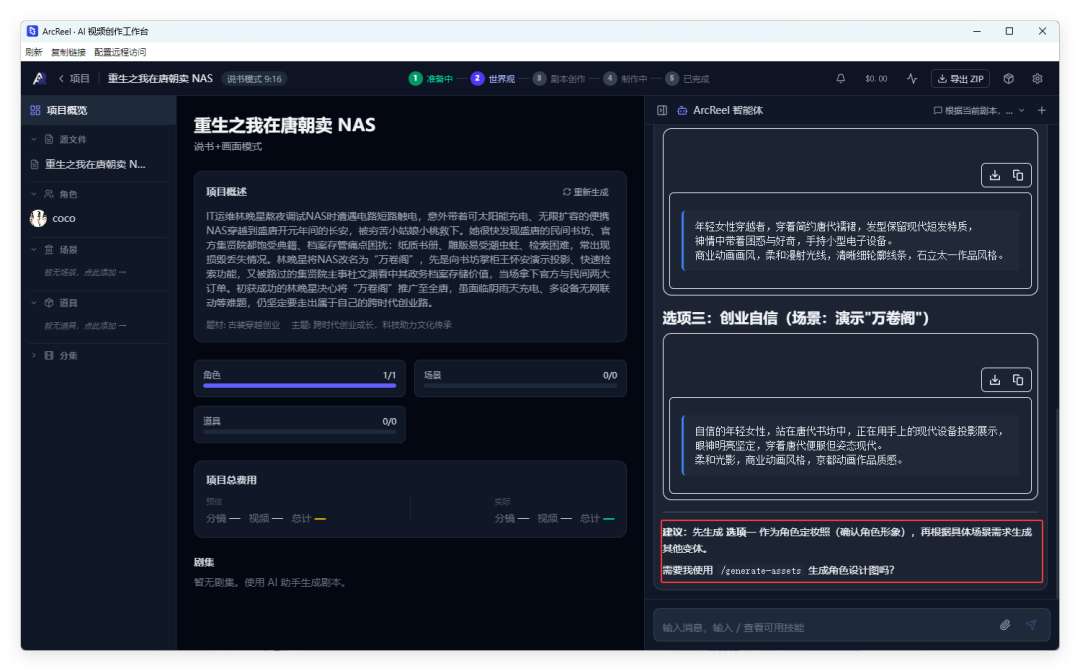Go to step 3 剧本创作

(x=559, y=79)
